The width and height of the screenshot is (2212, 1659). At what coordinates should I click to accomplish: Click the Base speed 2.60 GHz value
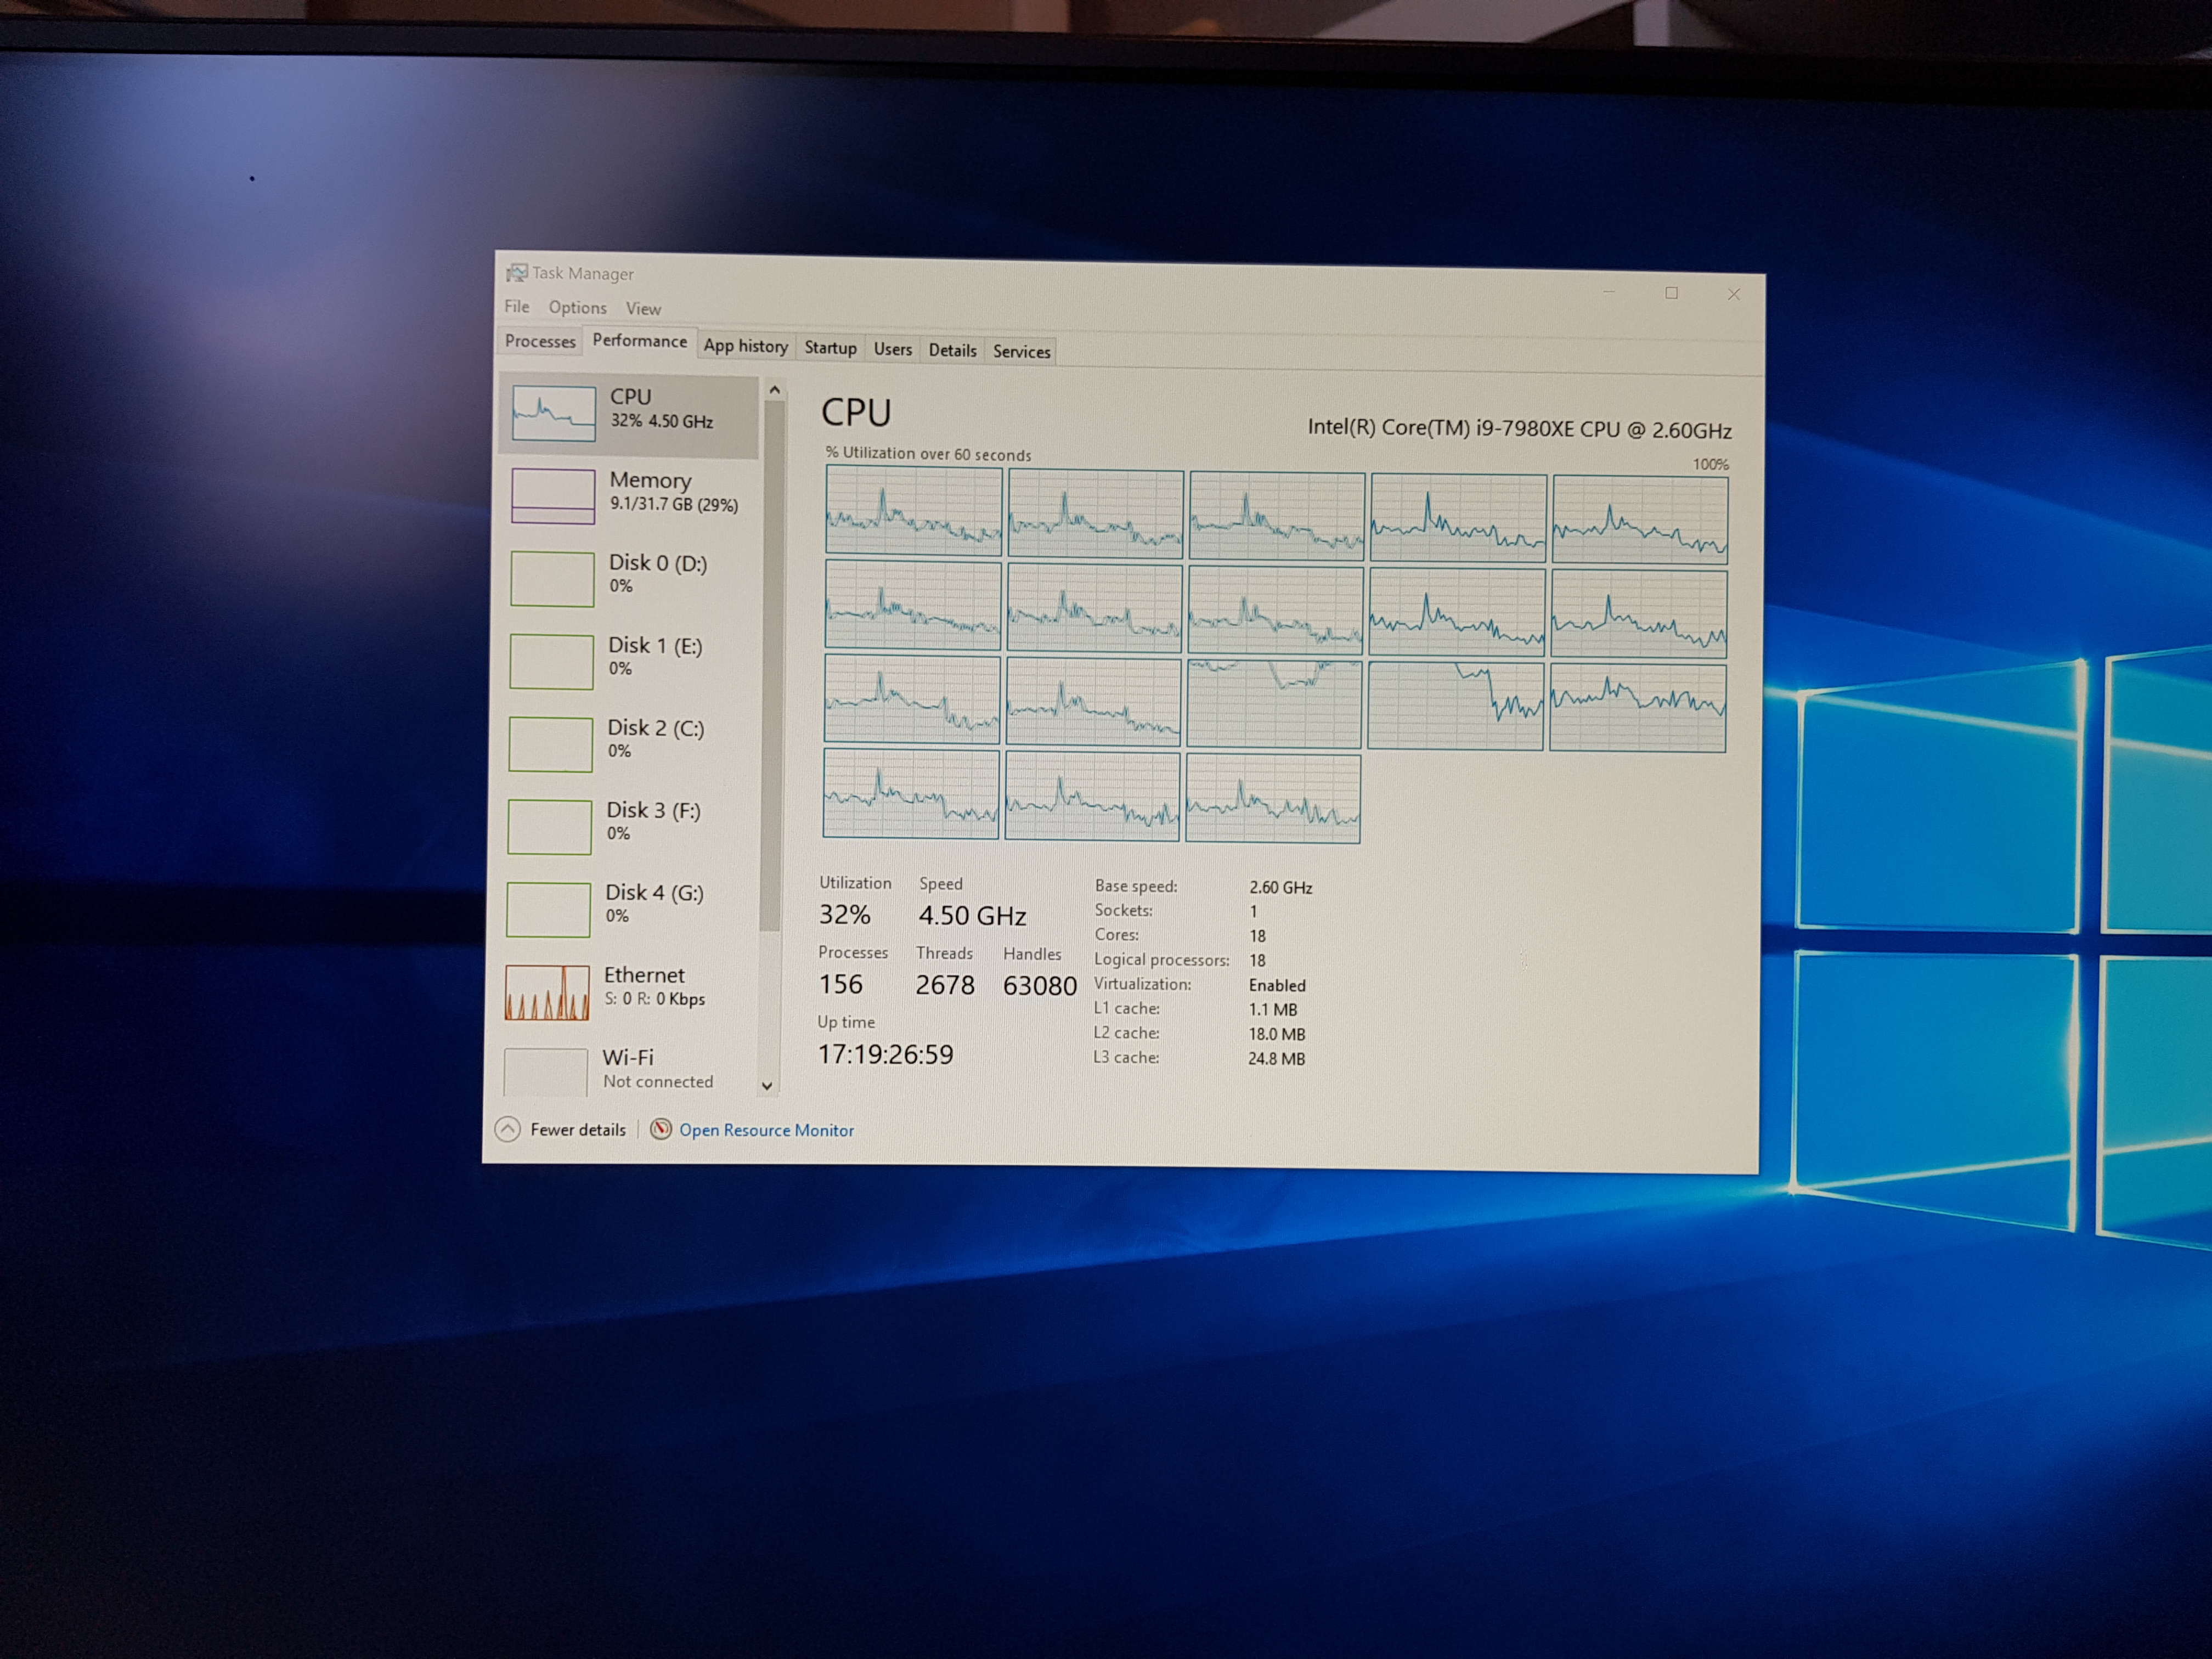pos(1280,887)
